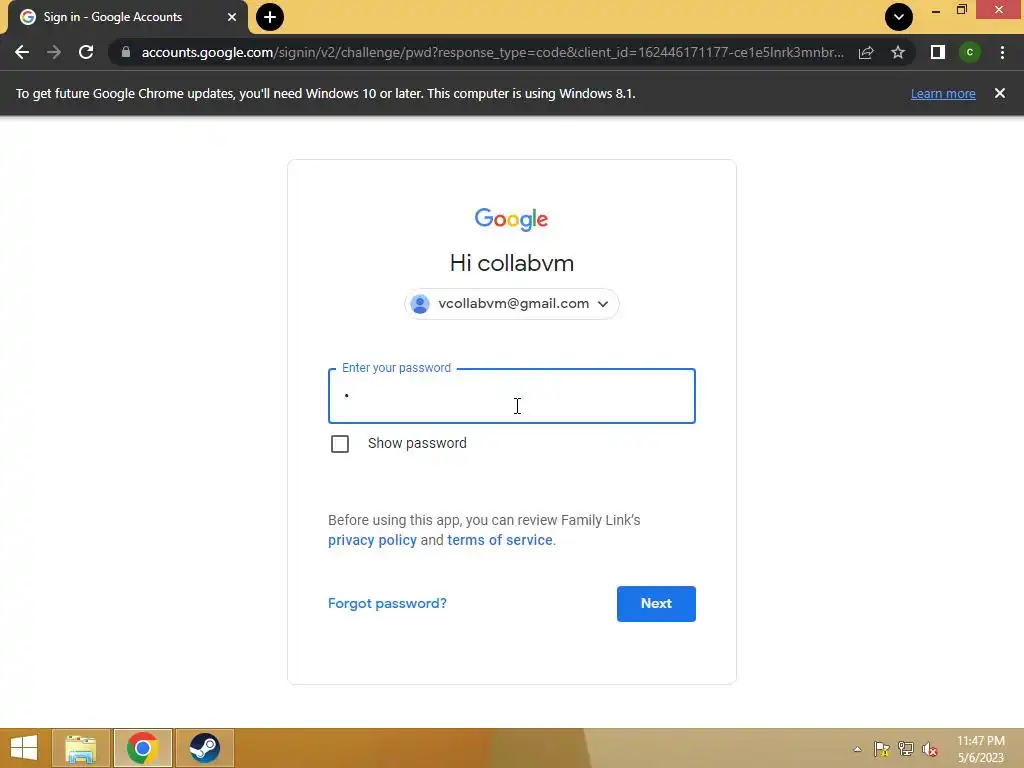Open the Learn more link

click(x=943, y=93)
